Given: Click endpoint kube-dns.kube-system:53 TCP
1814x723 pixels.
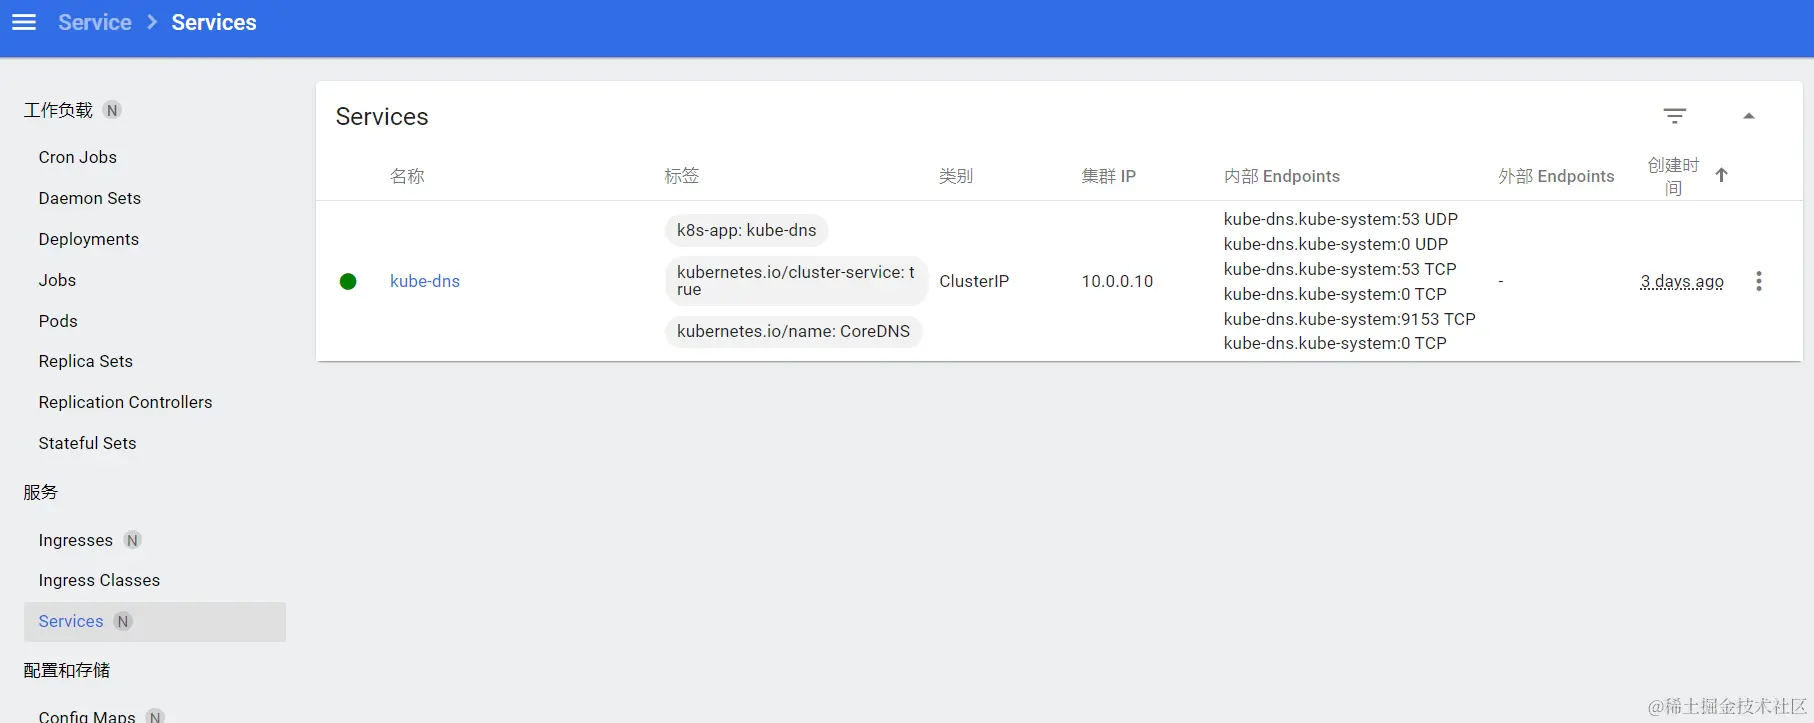Looking at the screenshot, I should point(1340,269).
